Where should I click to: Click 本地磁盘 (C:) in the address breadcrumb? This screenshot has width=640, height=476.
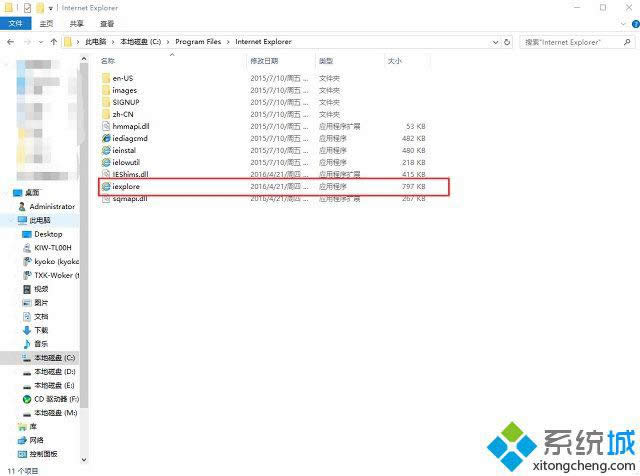[140, 42]
